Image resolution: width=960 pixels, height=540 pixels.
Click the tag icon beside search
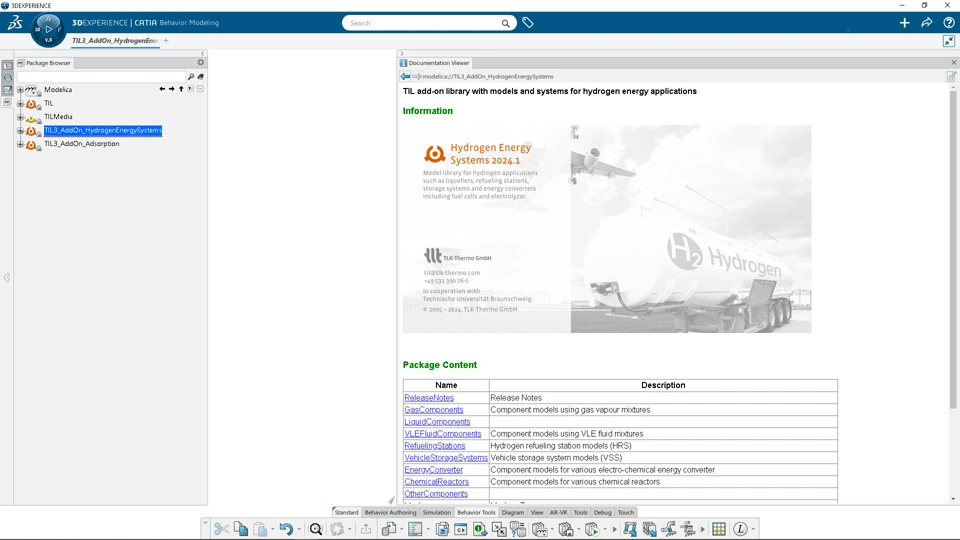(x=528, y=23)
